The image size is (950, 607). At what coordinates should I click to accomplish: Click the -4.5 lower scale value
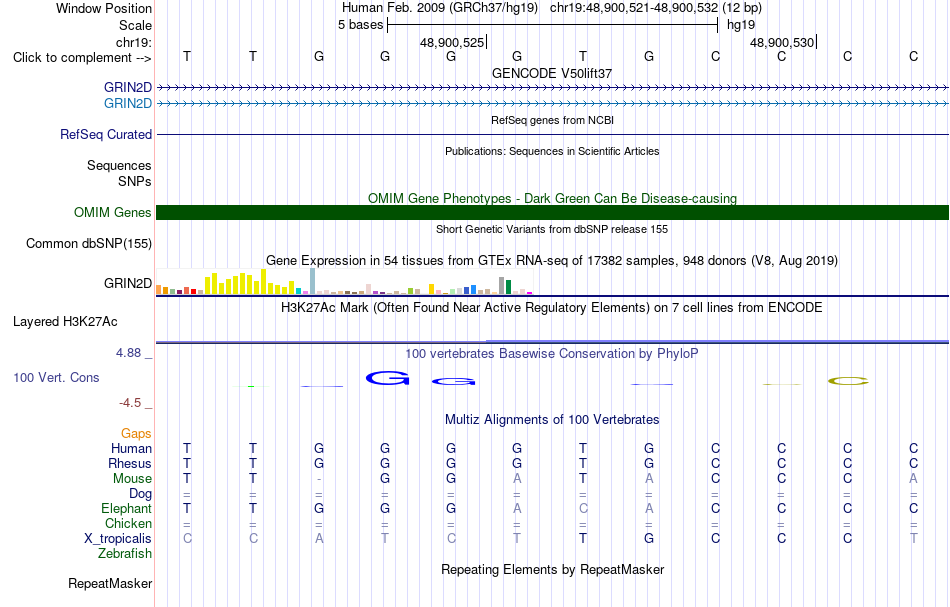(130, 403)
